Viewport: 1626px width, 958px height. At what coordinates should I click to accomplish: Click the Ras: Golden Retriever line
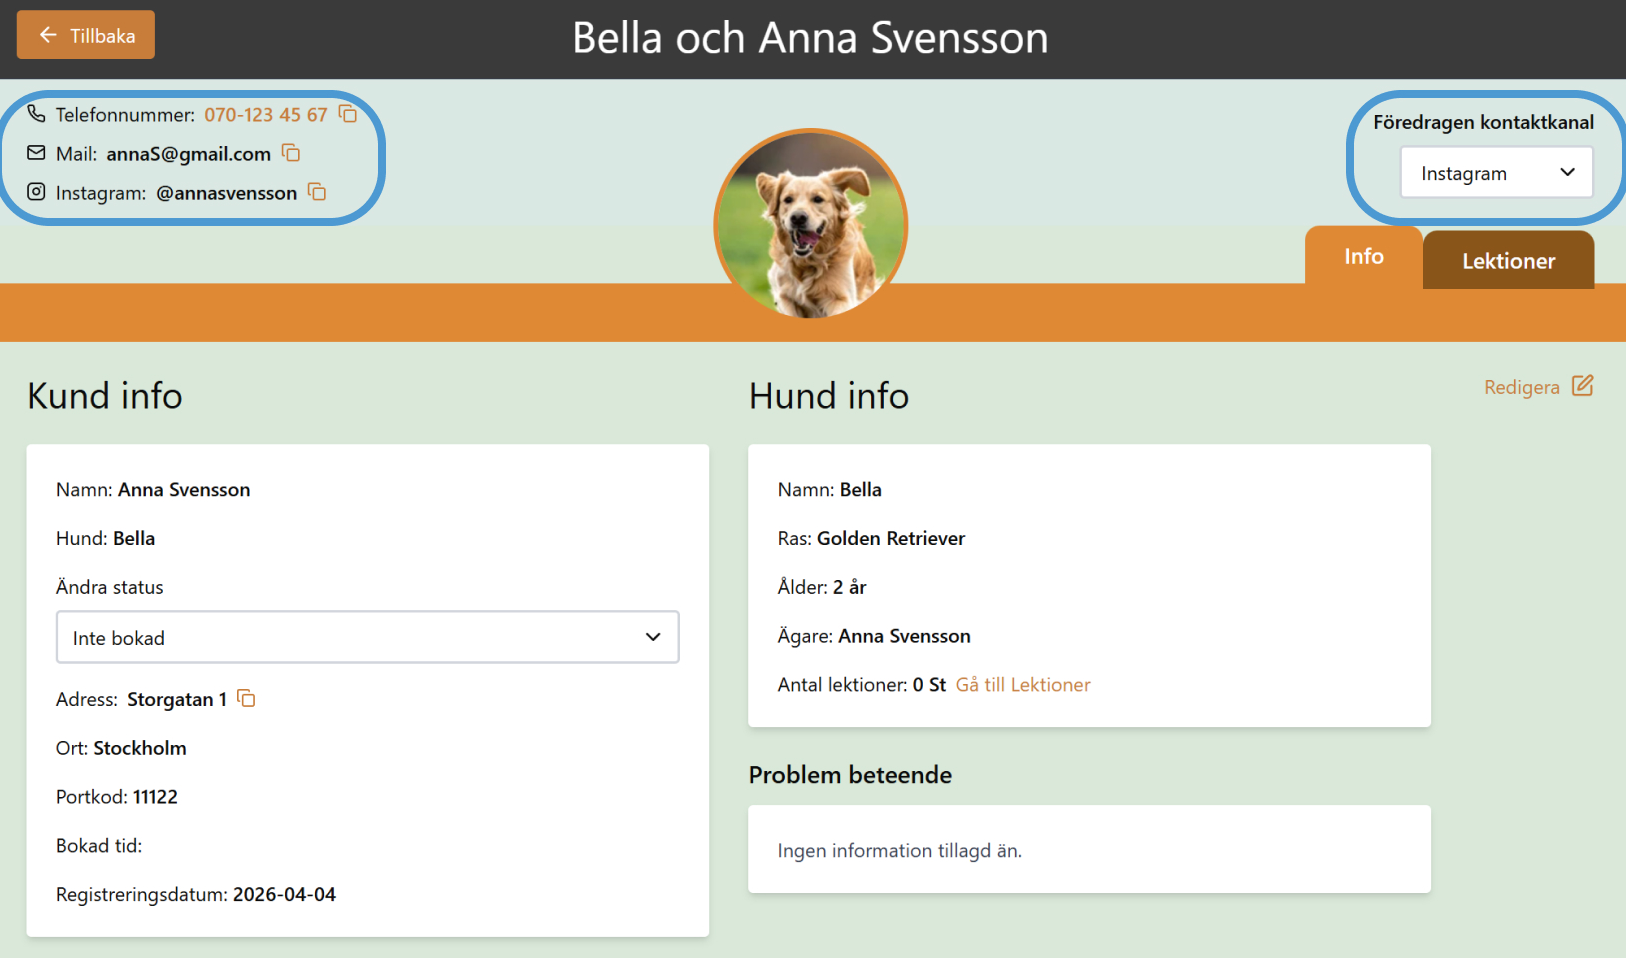(x=871, y=538)
